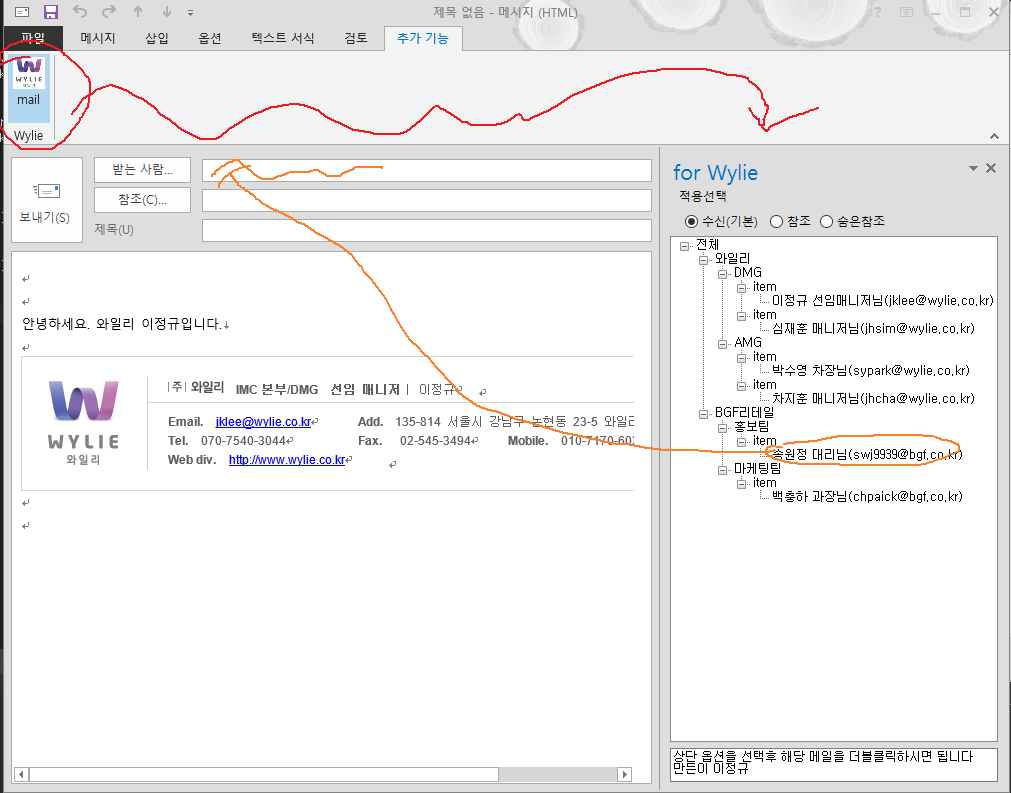Screen dimensions: 1011x793
Task: Switch to the 삽입 ribbon tab
Action: [157, 38]
